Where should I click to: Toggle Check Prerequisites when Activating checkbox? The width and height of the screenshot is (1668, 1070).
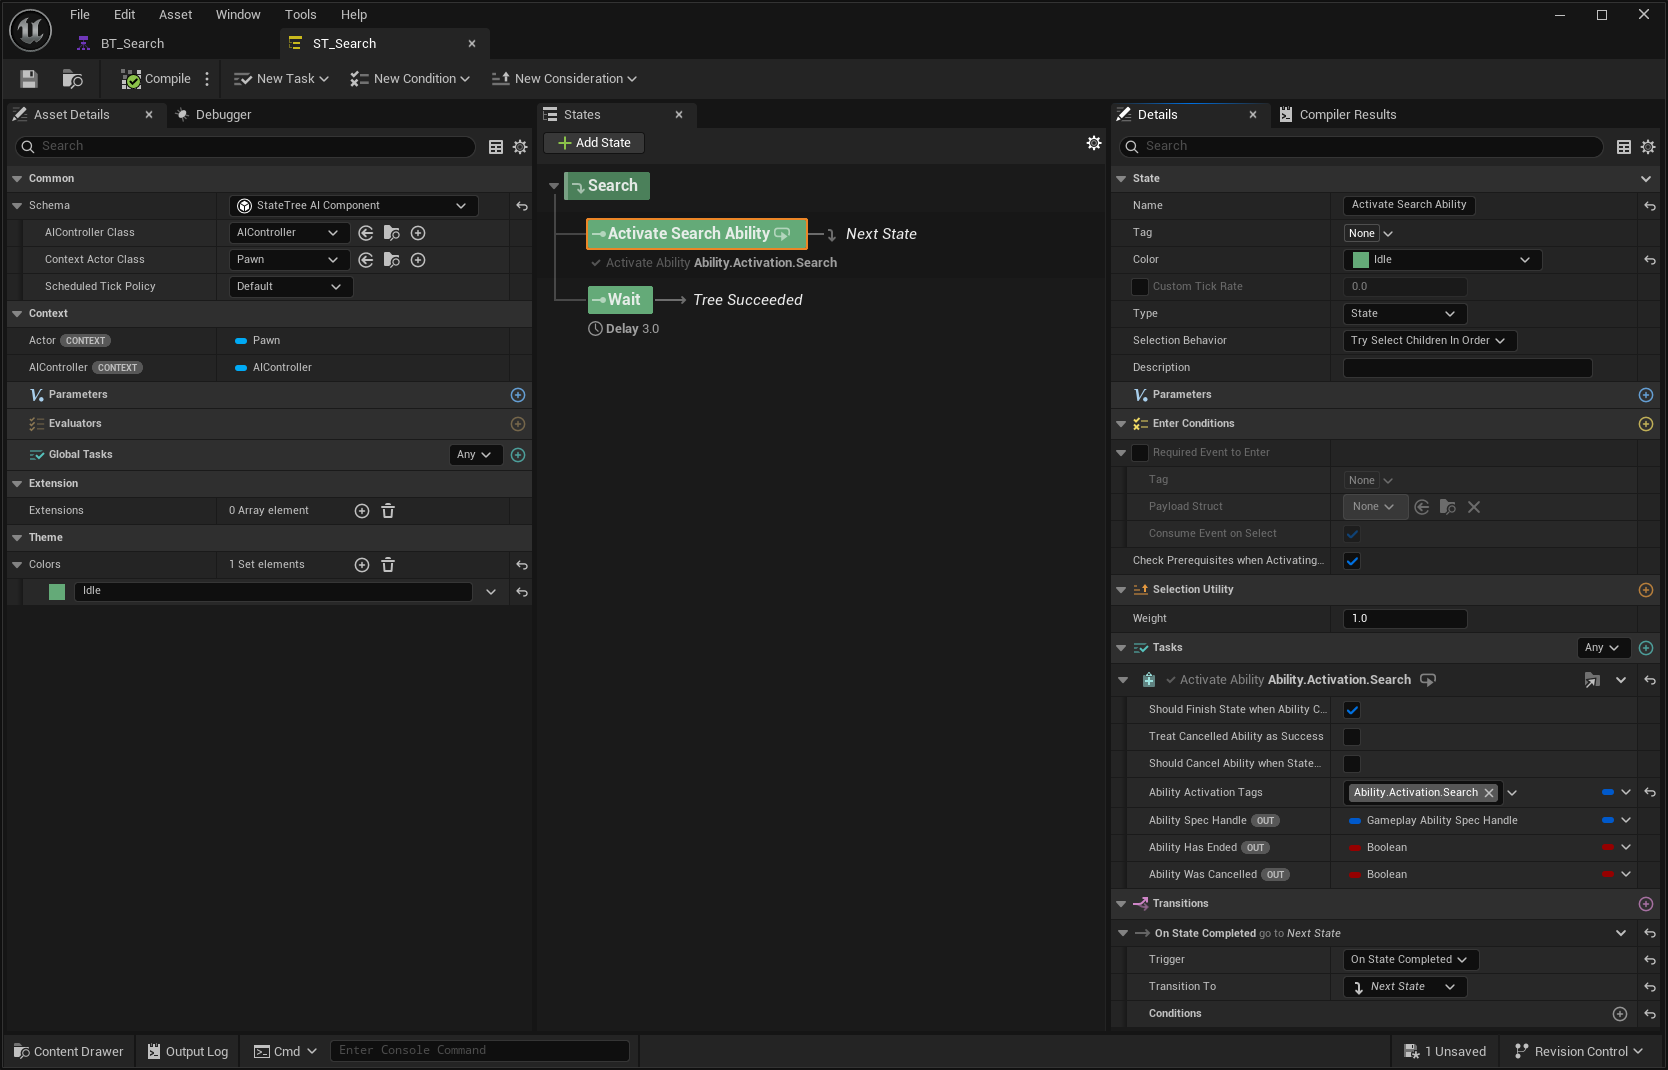[x=1352, y=561]
